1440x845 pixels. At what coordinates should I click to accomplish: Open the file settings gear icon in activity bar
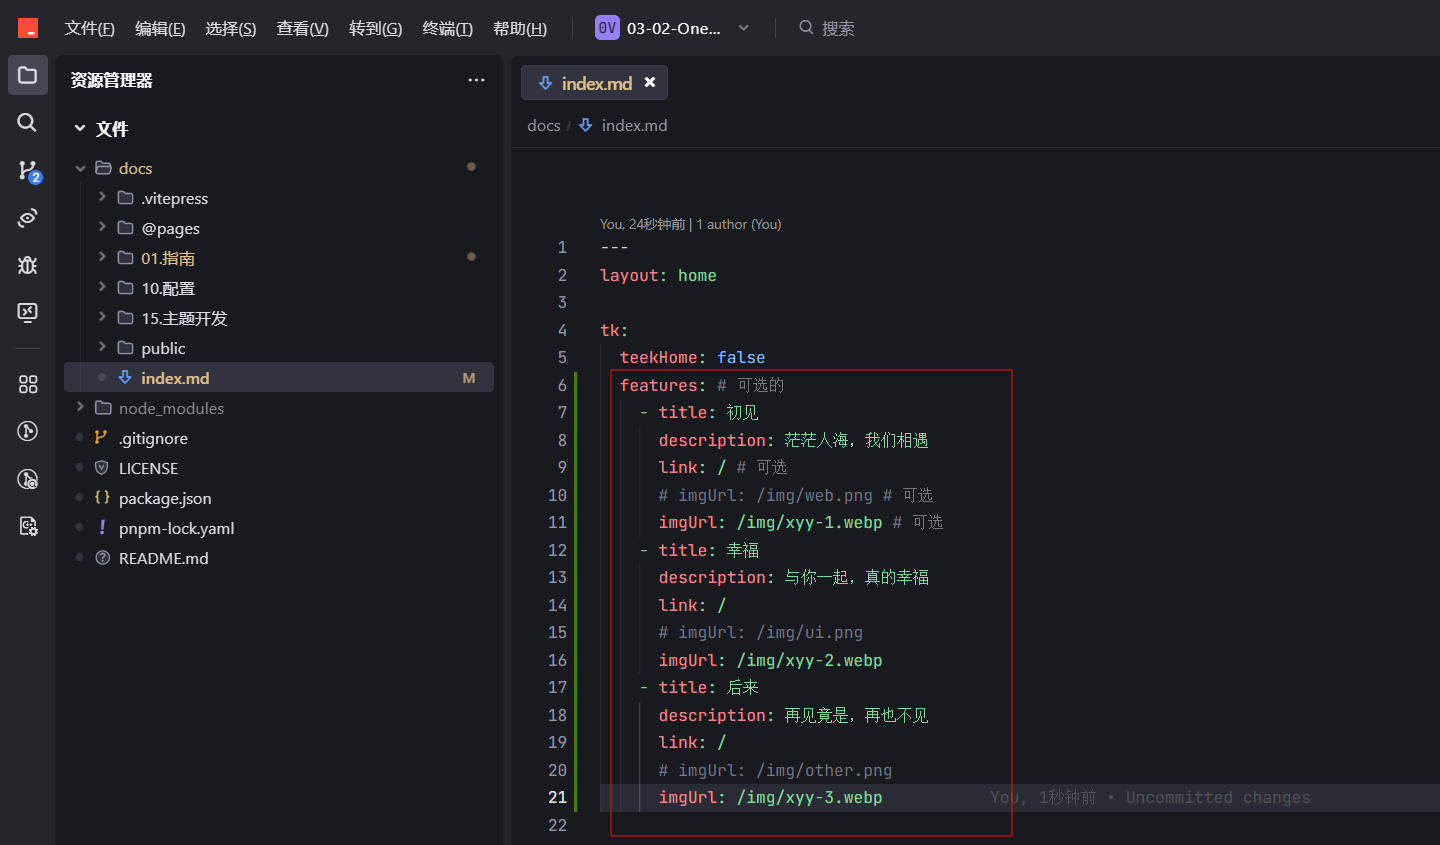28,526
